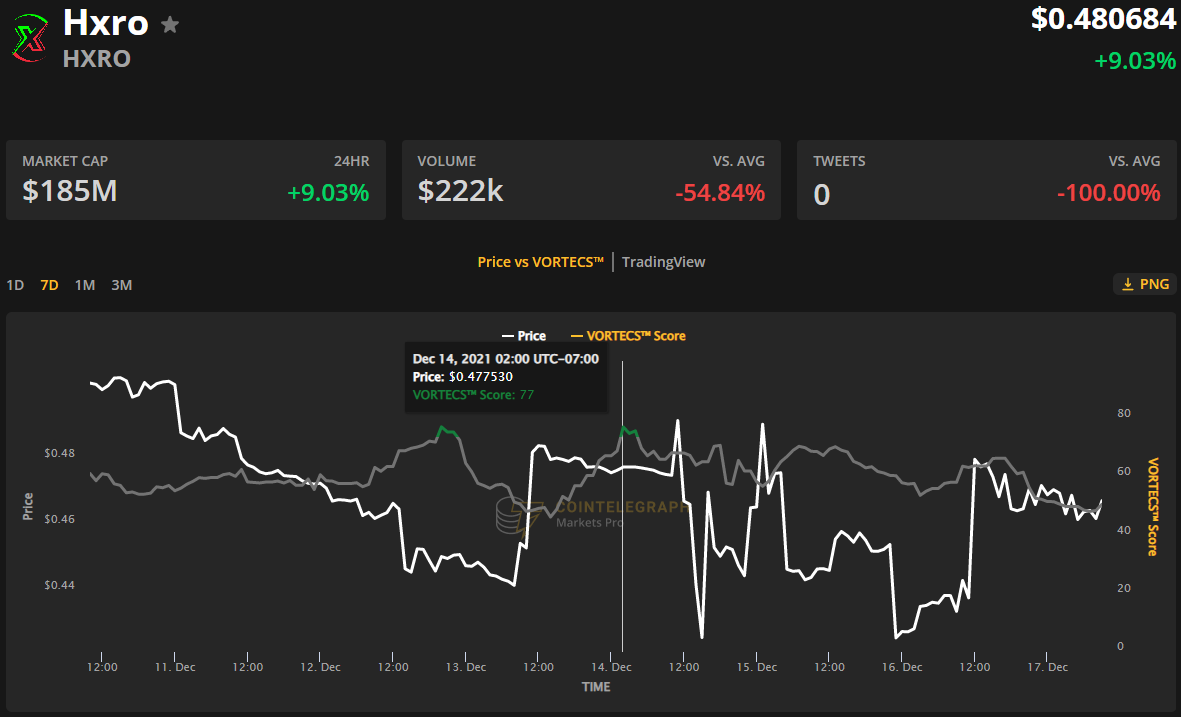
Task: Toggle the favorite star beside Hxro
Action: pos(170,24)
